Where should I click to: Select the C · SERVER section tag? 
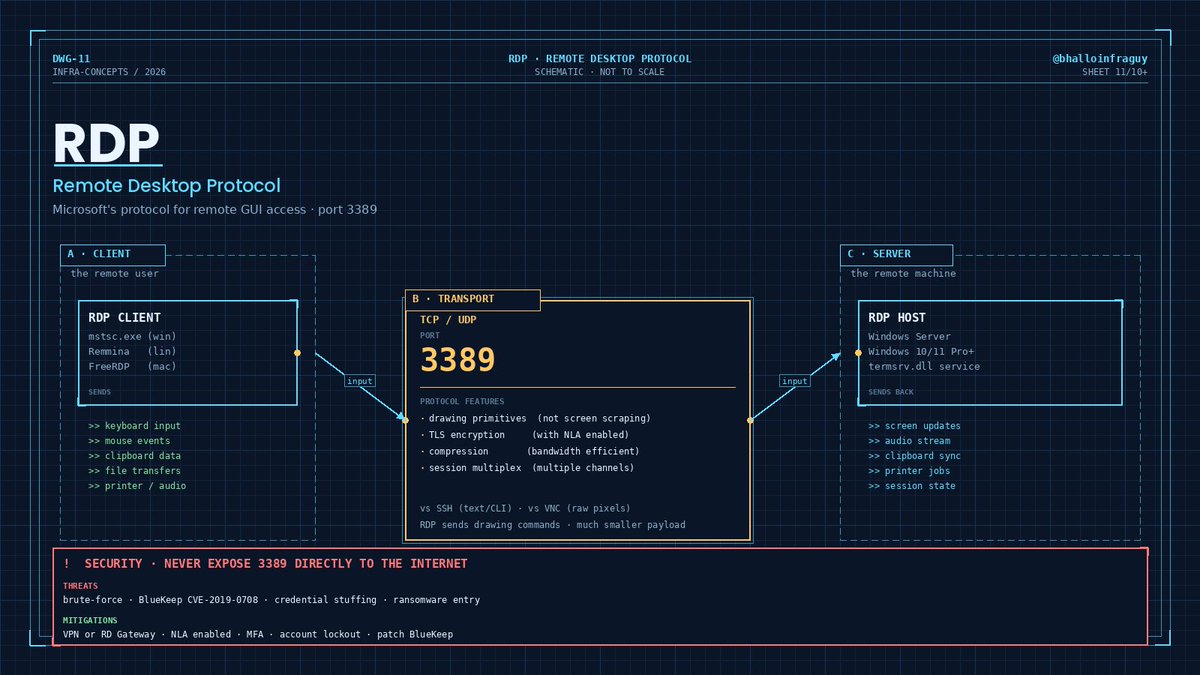coord(896,254)
